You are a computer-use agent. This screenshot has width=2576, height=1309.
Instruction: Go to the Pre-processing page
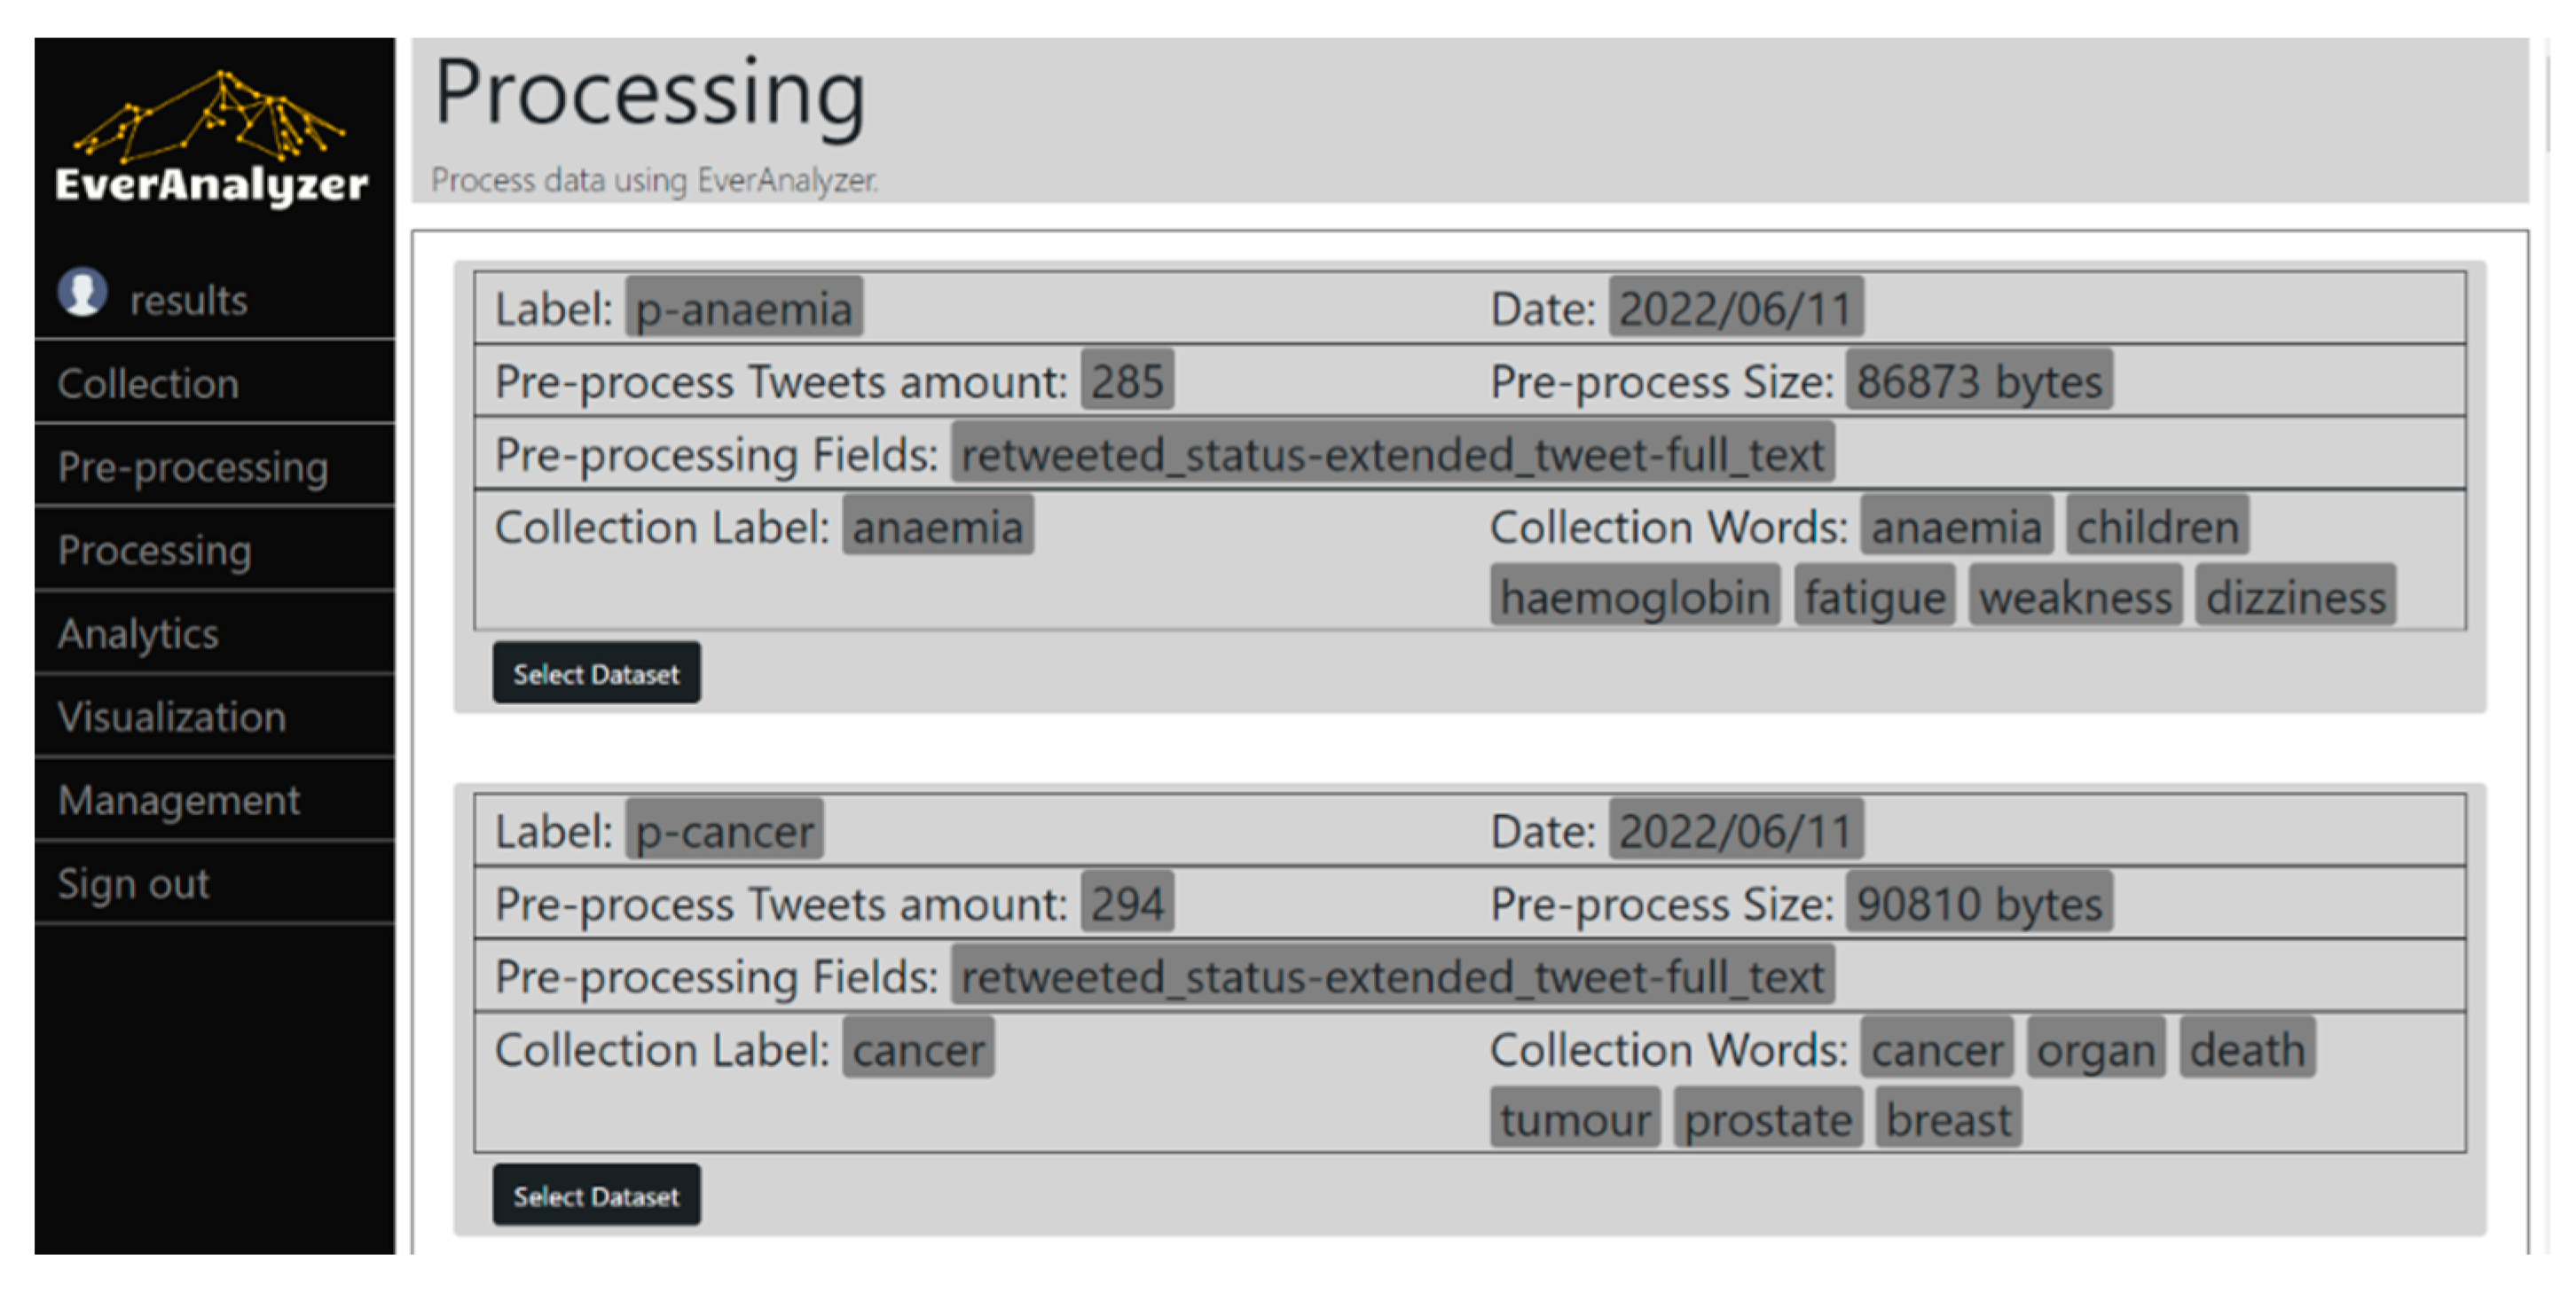tap(192, 467)
